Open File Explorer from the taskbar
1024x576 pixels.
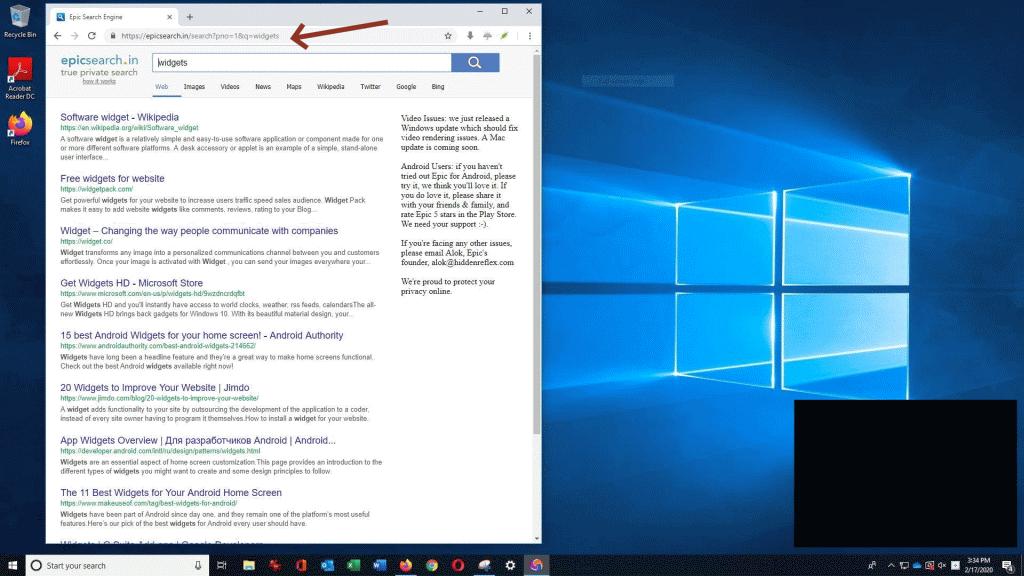pyautogui.click(x=249, y=566)
